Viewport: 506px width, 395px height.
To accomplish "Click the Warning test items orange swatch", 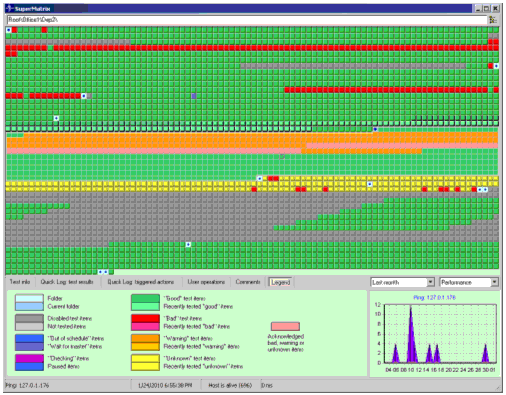I will 145,338.
